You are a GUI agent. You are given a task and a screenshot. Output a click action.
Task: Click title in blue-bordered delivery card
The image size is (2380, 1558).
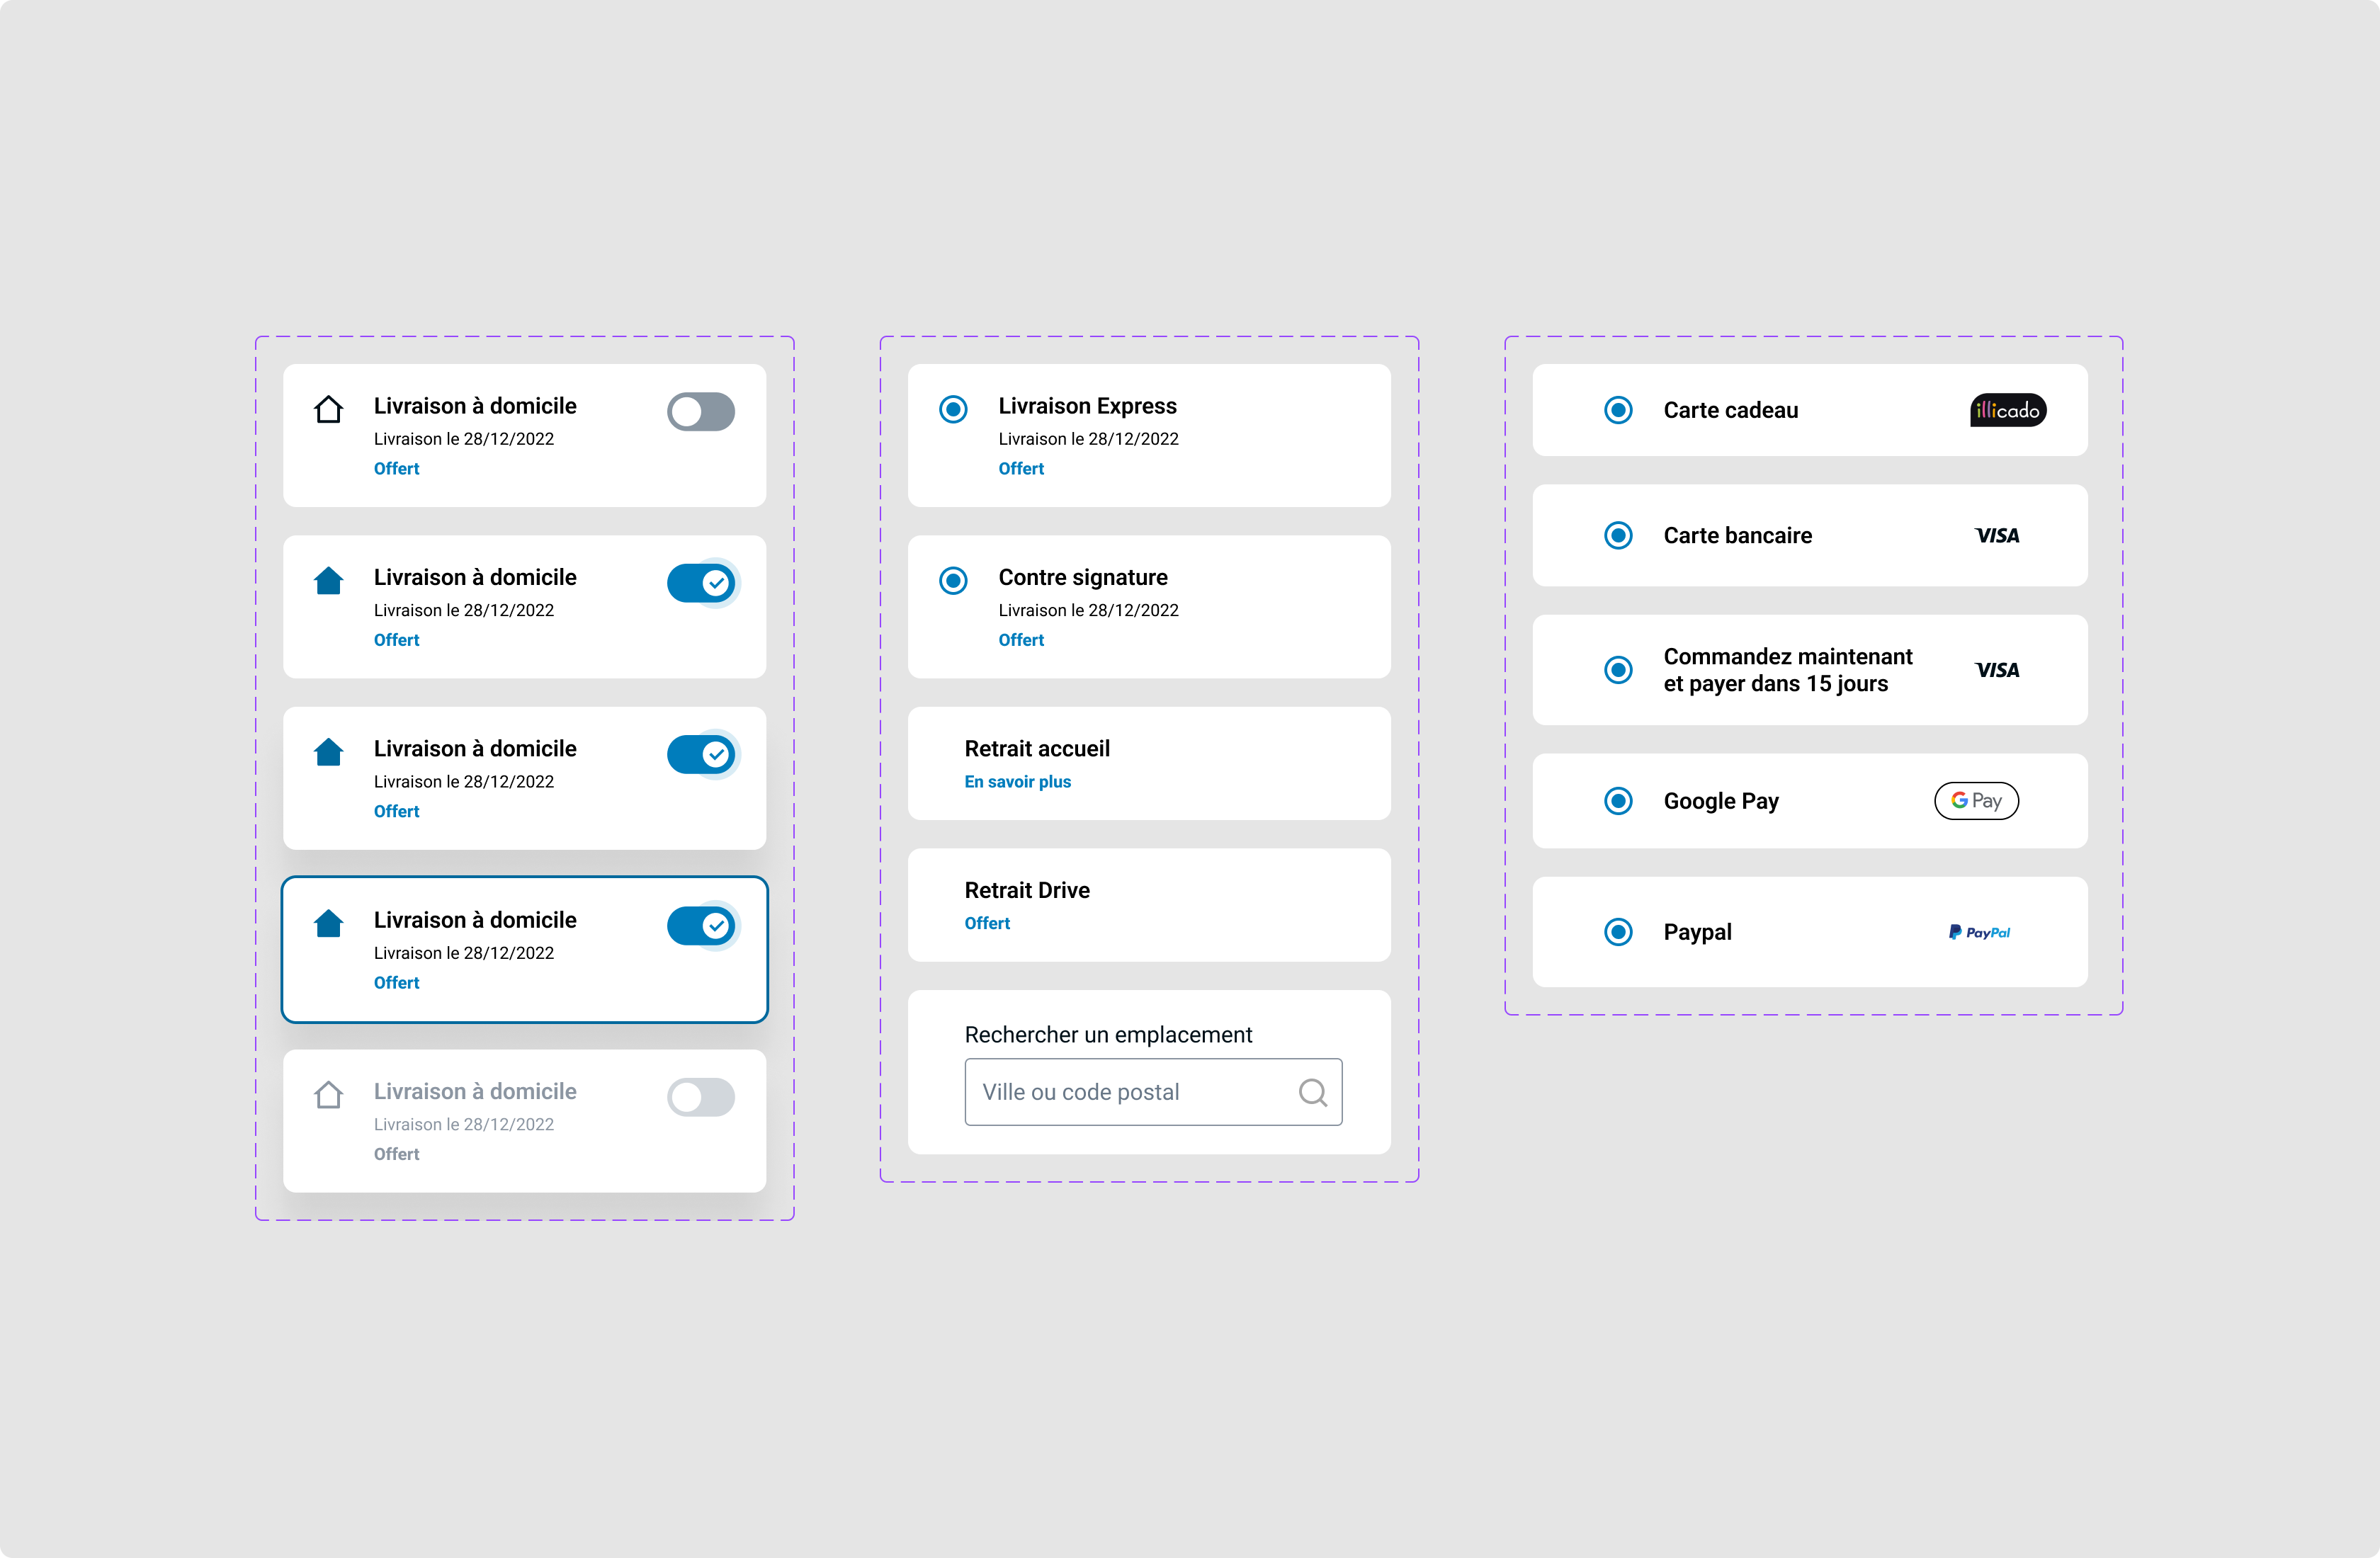point(475,920)
